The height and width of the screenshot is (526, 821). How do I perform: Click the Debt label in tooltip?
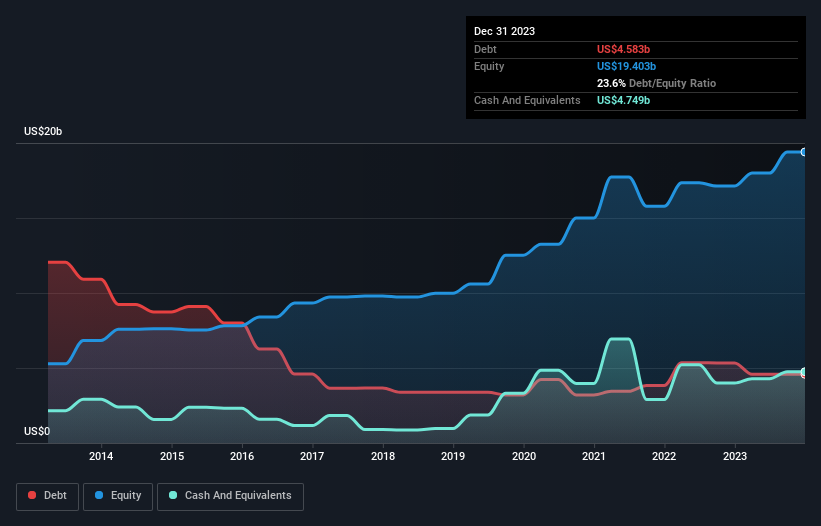coord(485,49)
